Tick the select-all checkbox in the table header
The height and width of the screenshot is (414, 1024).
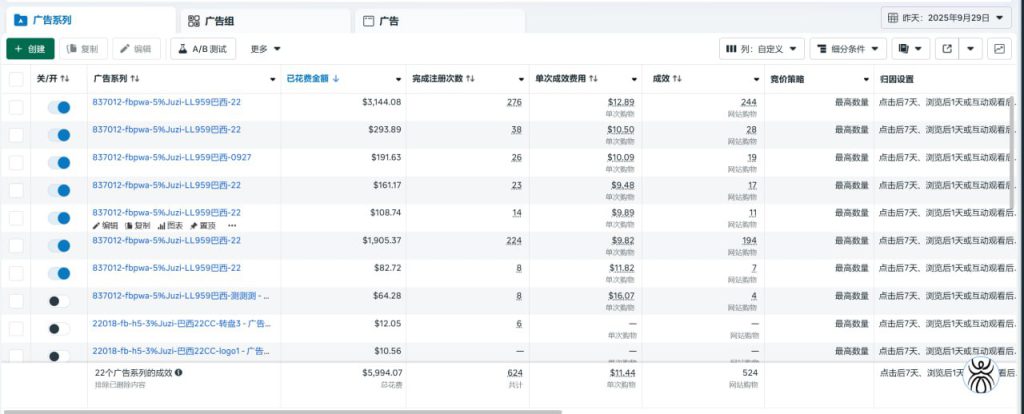tap(16, 80)
